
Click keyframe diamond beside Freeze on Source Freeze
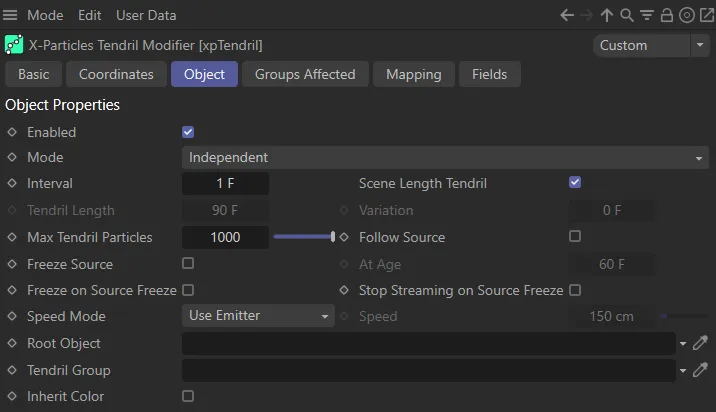tap(12, 290)
